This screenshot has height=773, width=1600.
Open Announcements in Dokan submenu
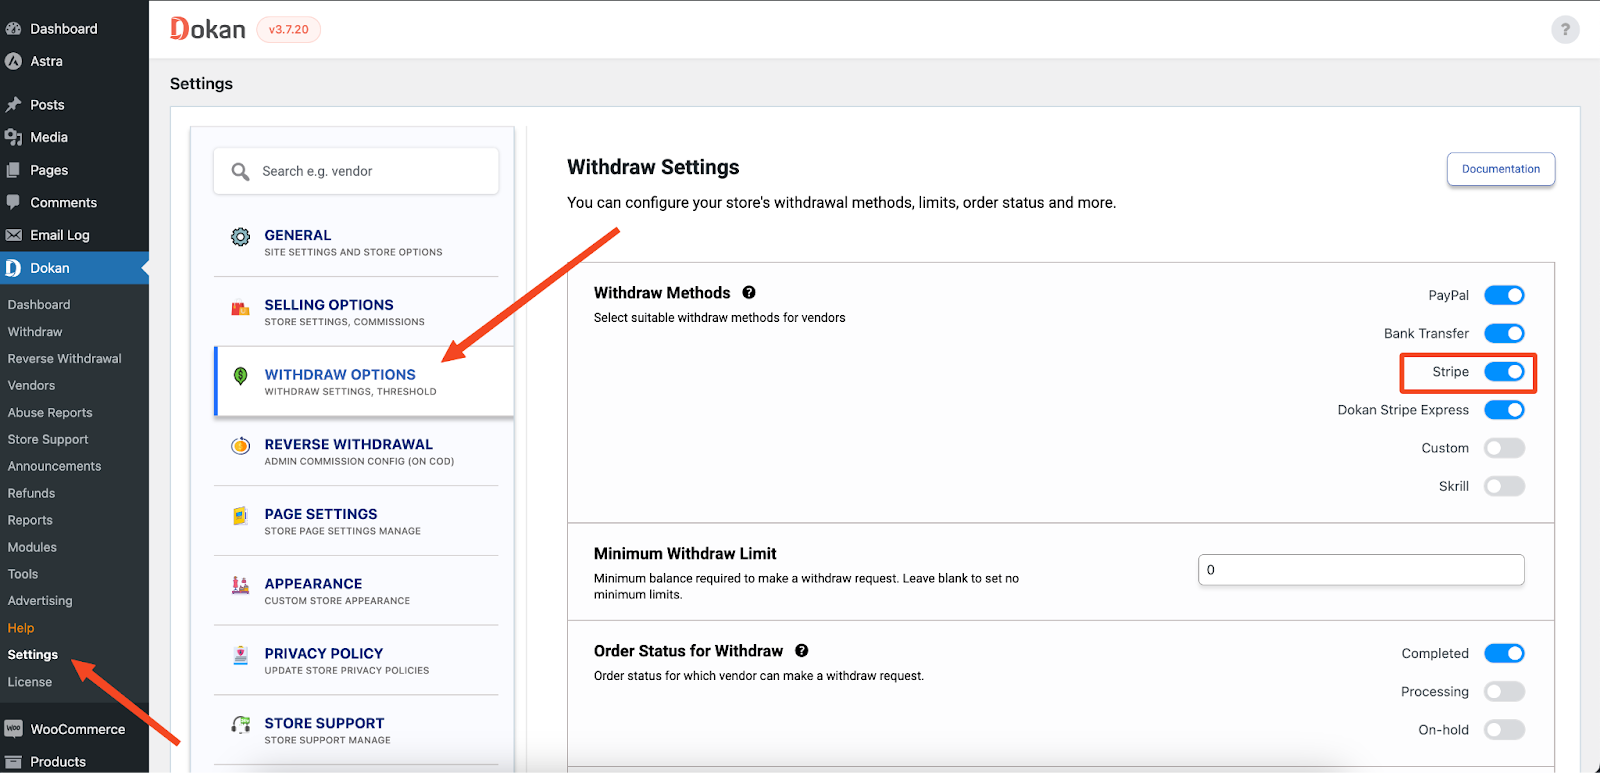(55, 466)
